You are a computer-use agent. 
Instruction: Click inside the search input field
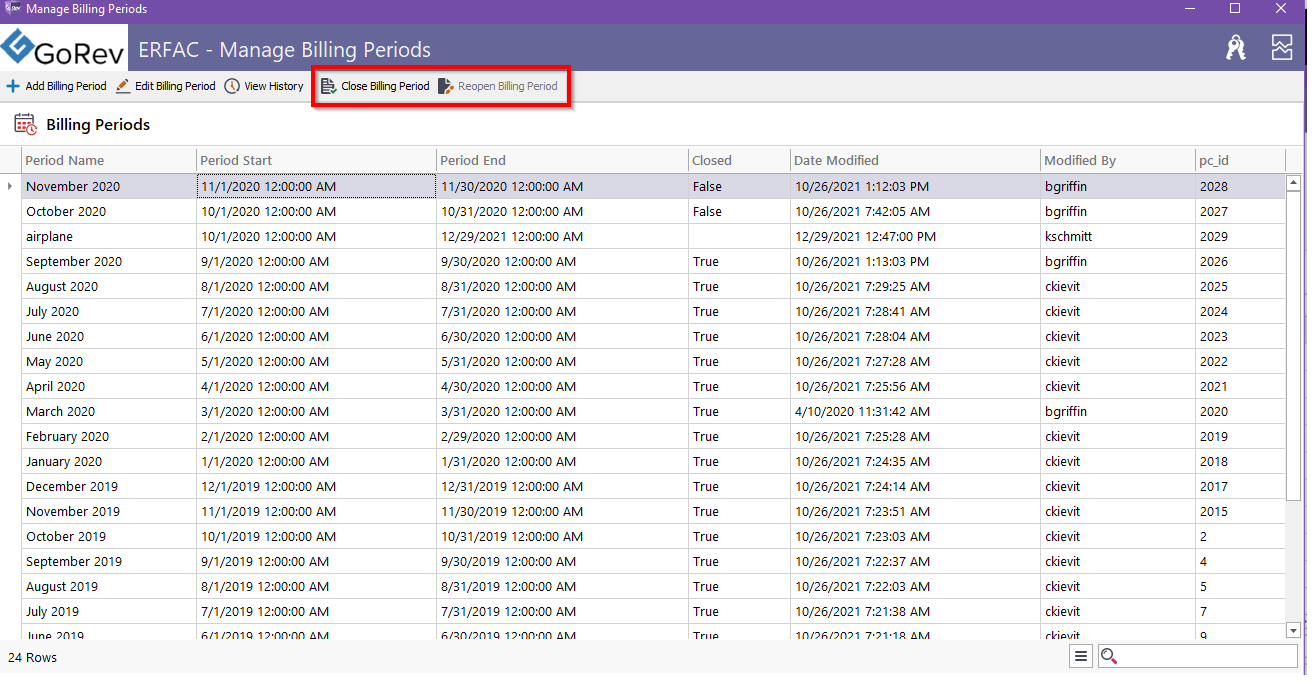(1207, 656)
